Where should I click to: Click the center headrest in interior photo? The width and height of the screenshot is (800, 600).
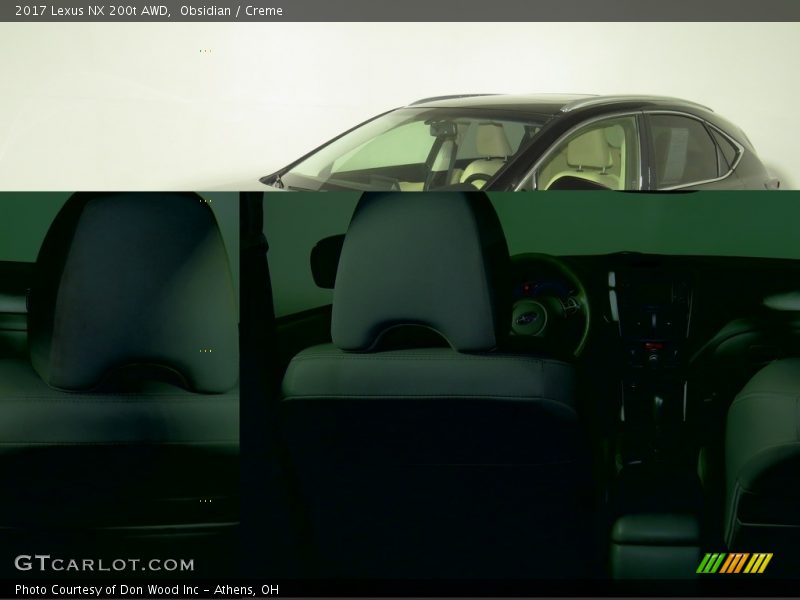(x=420, y=270)
